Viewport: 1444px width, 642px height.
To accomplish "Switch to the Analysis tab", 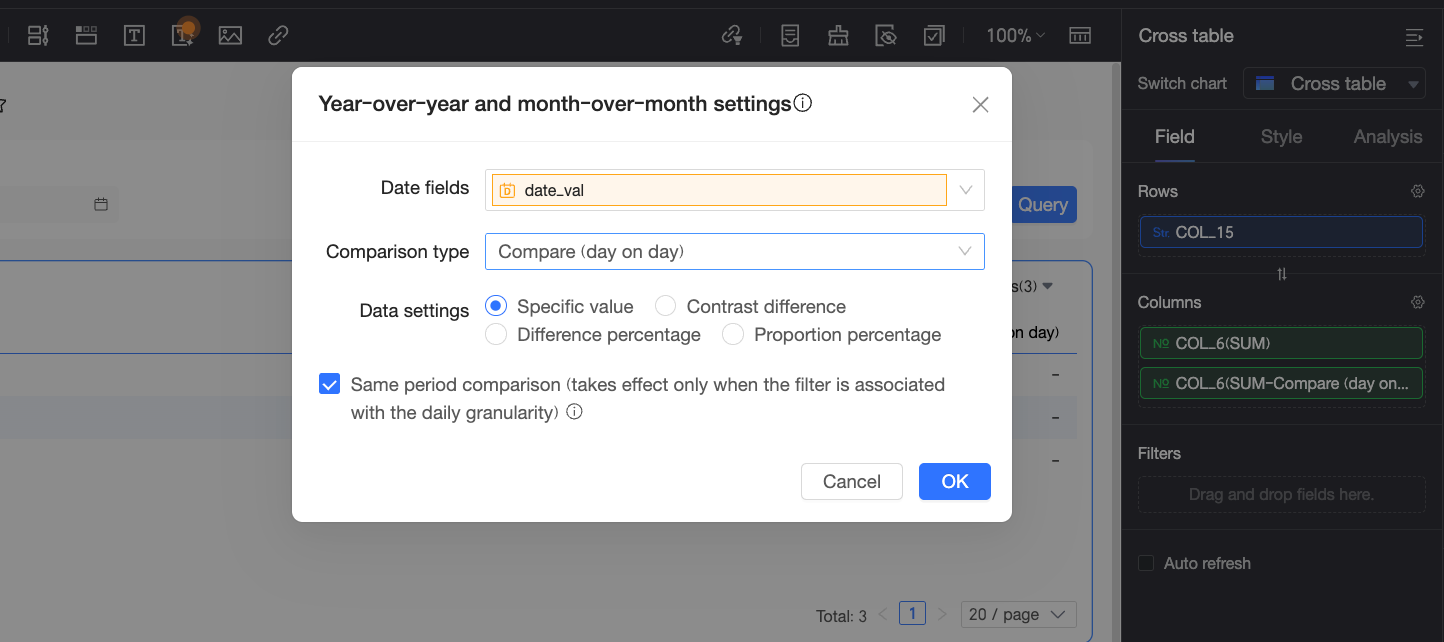I will pyautogui.click(x=1387, y=137).
